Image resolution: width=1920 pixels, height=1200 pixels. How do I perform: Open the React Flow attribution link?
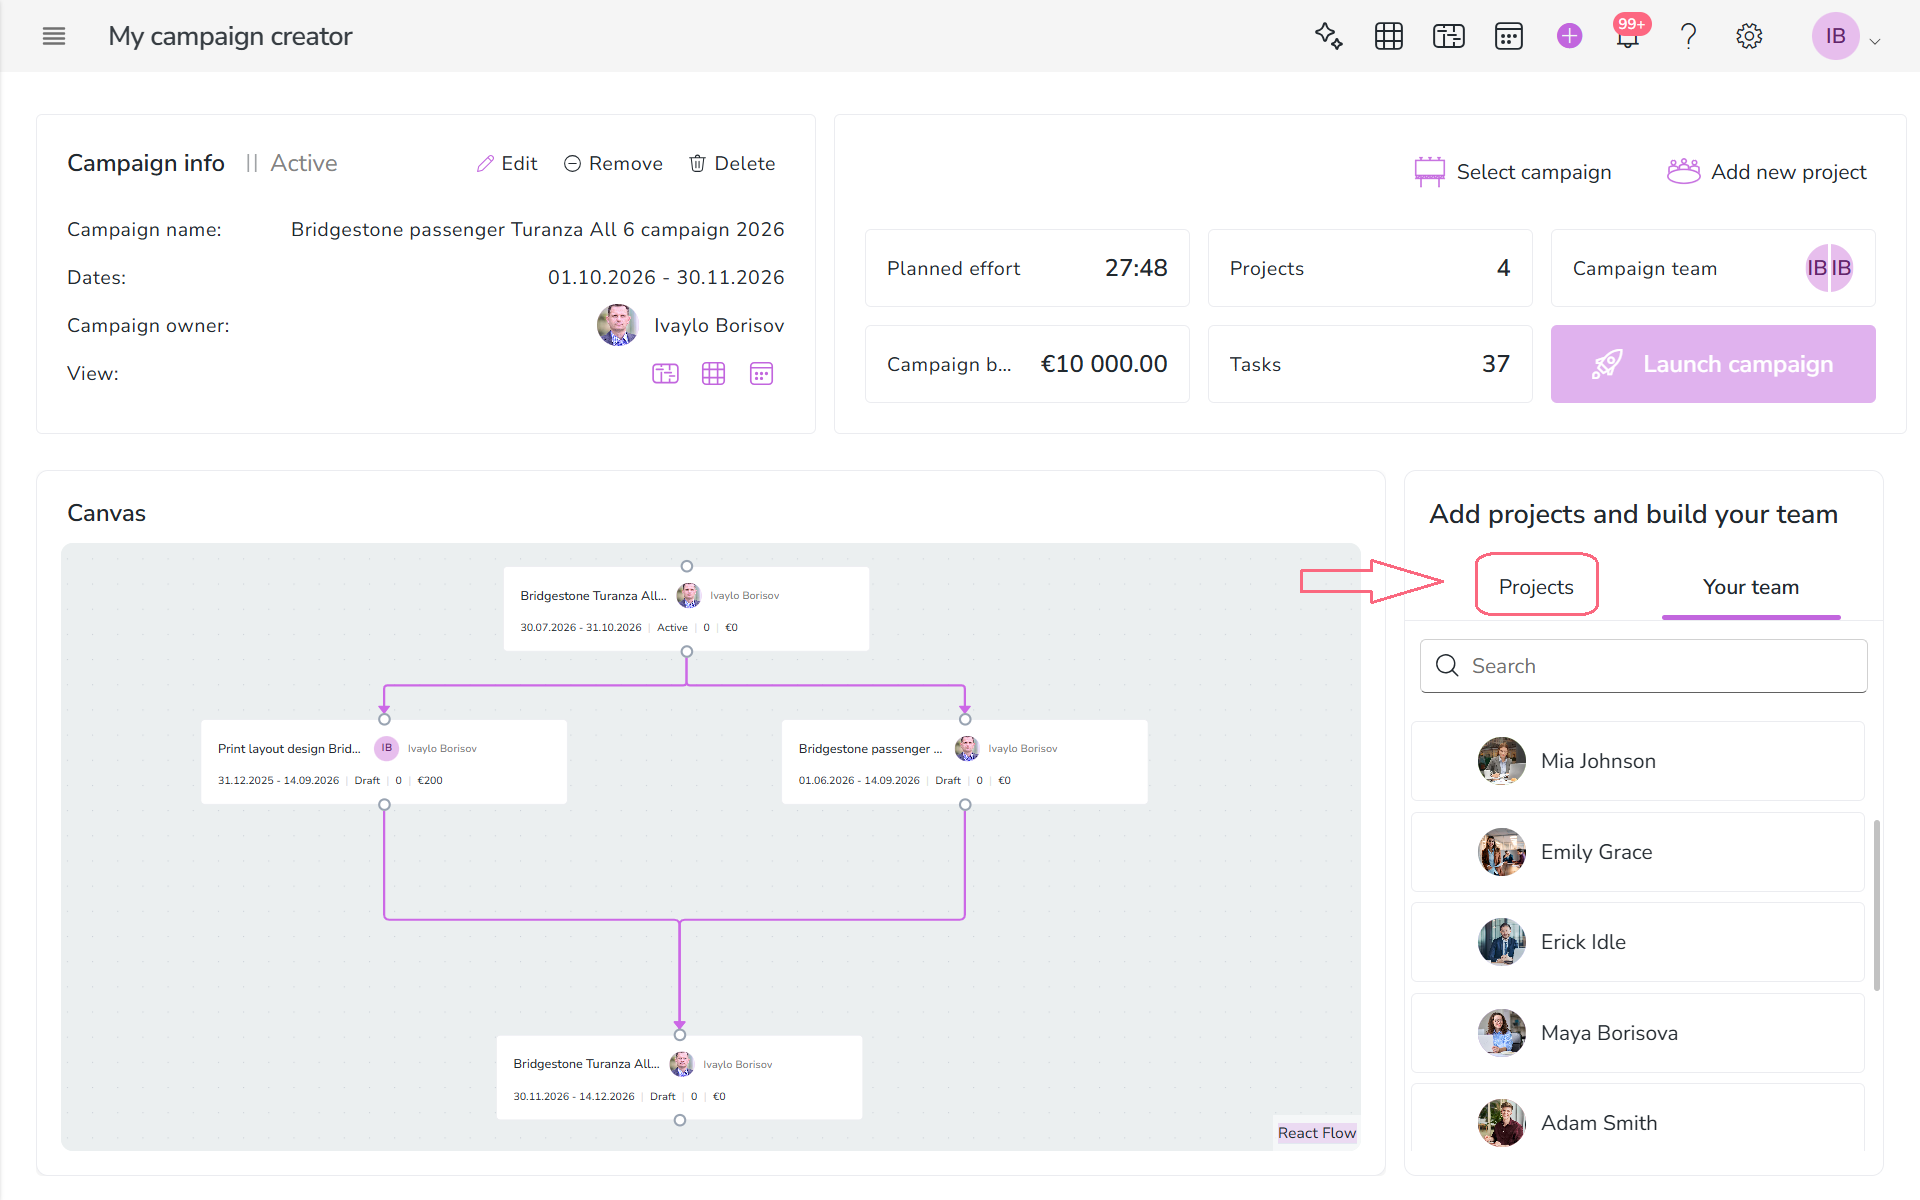[1317, 1133]
